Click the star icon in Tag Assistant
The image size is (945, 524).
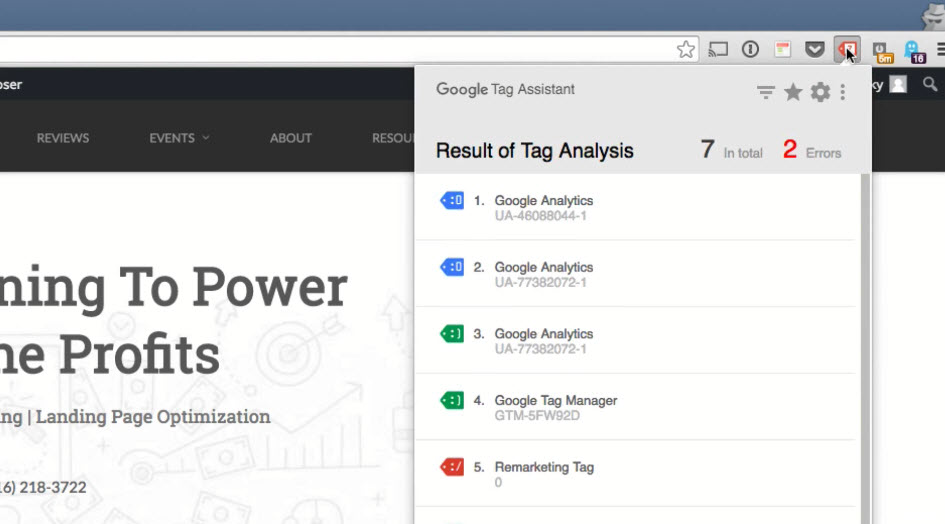[x=793, y=92]
